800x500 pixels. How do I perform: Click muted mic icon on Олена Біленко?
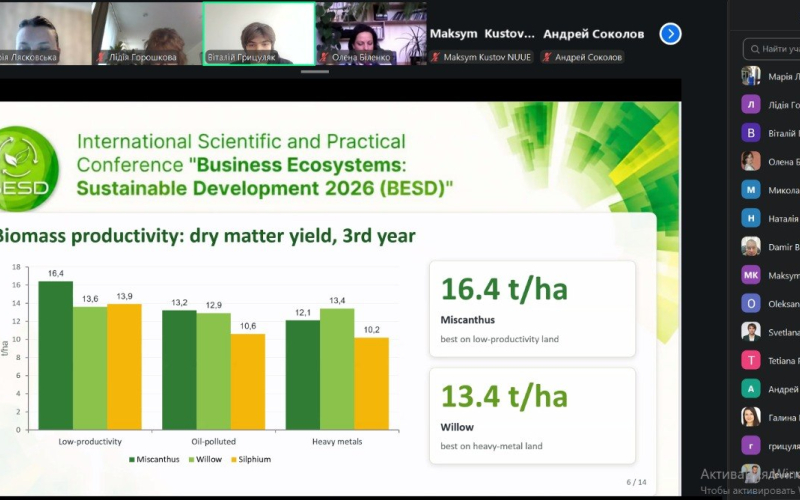[x=322, y=57]
